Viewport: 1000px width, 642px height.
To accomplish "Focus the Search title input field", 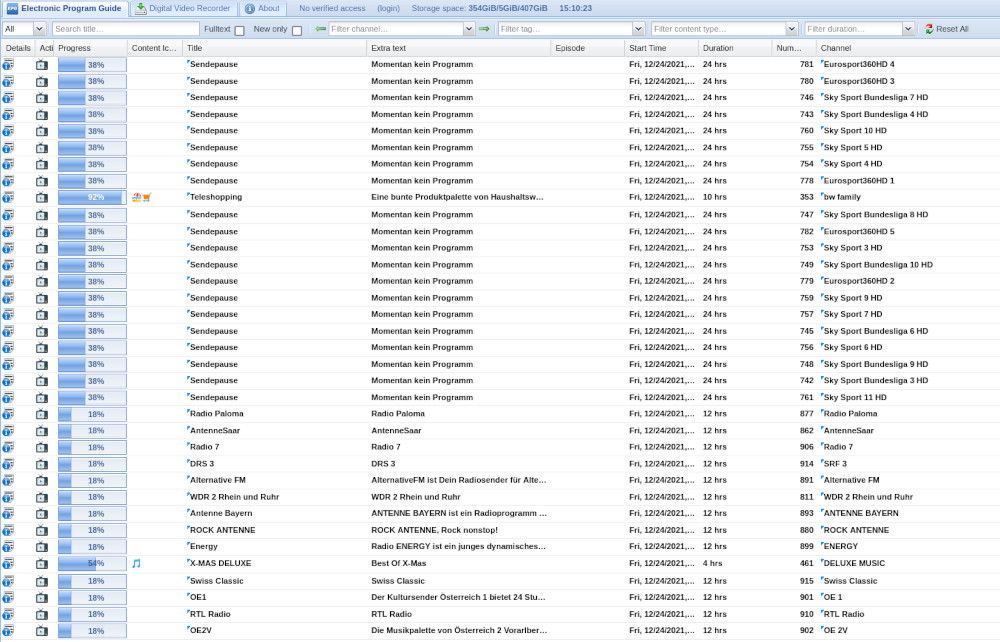I will (126, 29).
